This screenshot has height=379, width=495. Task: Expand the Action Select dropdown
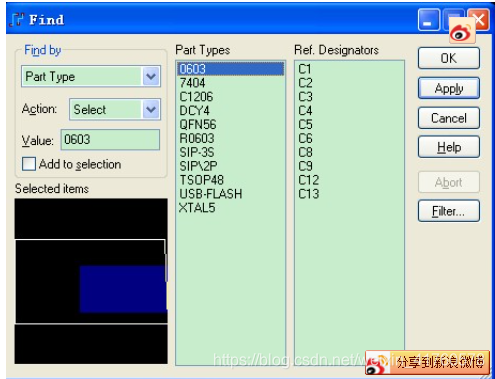(151, 109)
